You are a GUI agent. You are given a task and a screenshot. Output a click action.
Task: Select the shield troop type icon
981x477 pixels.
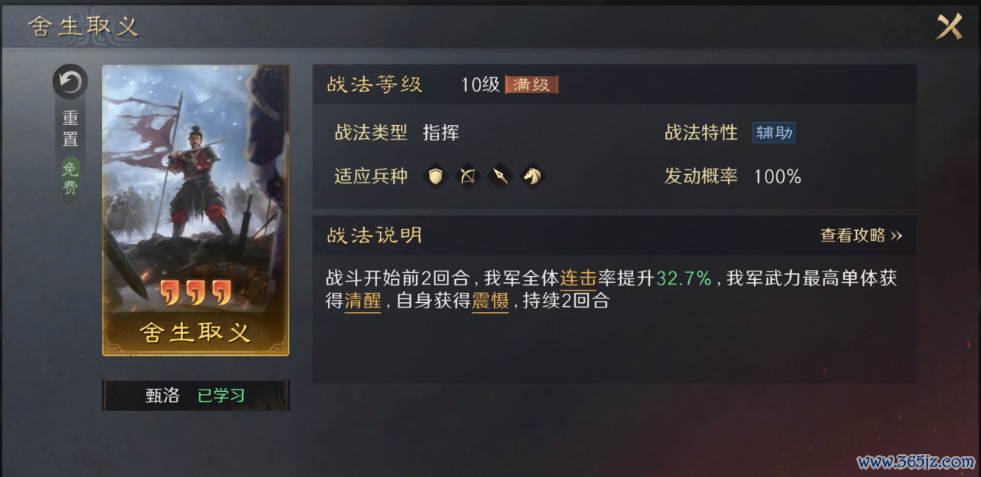(x=435, y=177)
